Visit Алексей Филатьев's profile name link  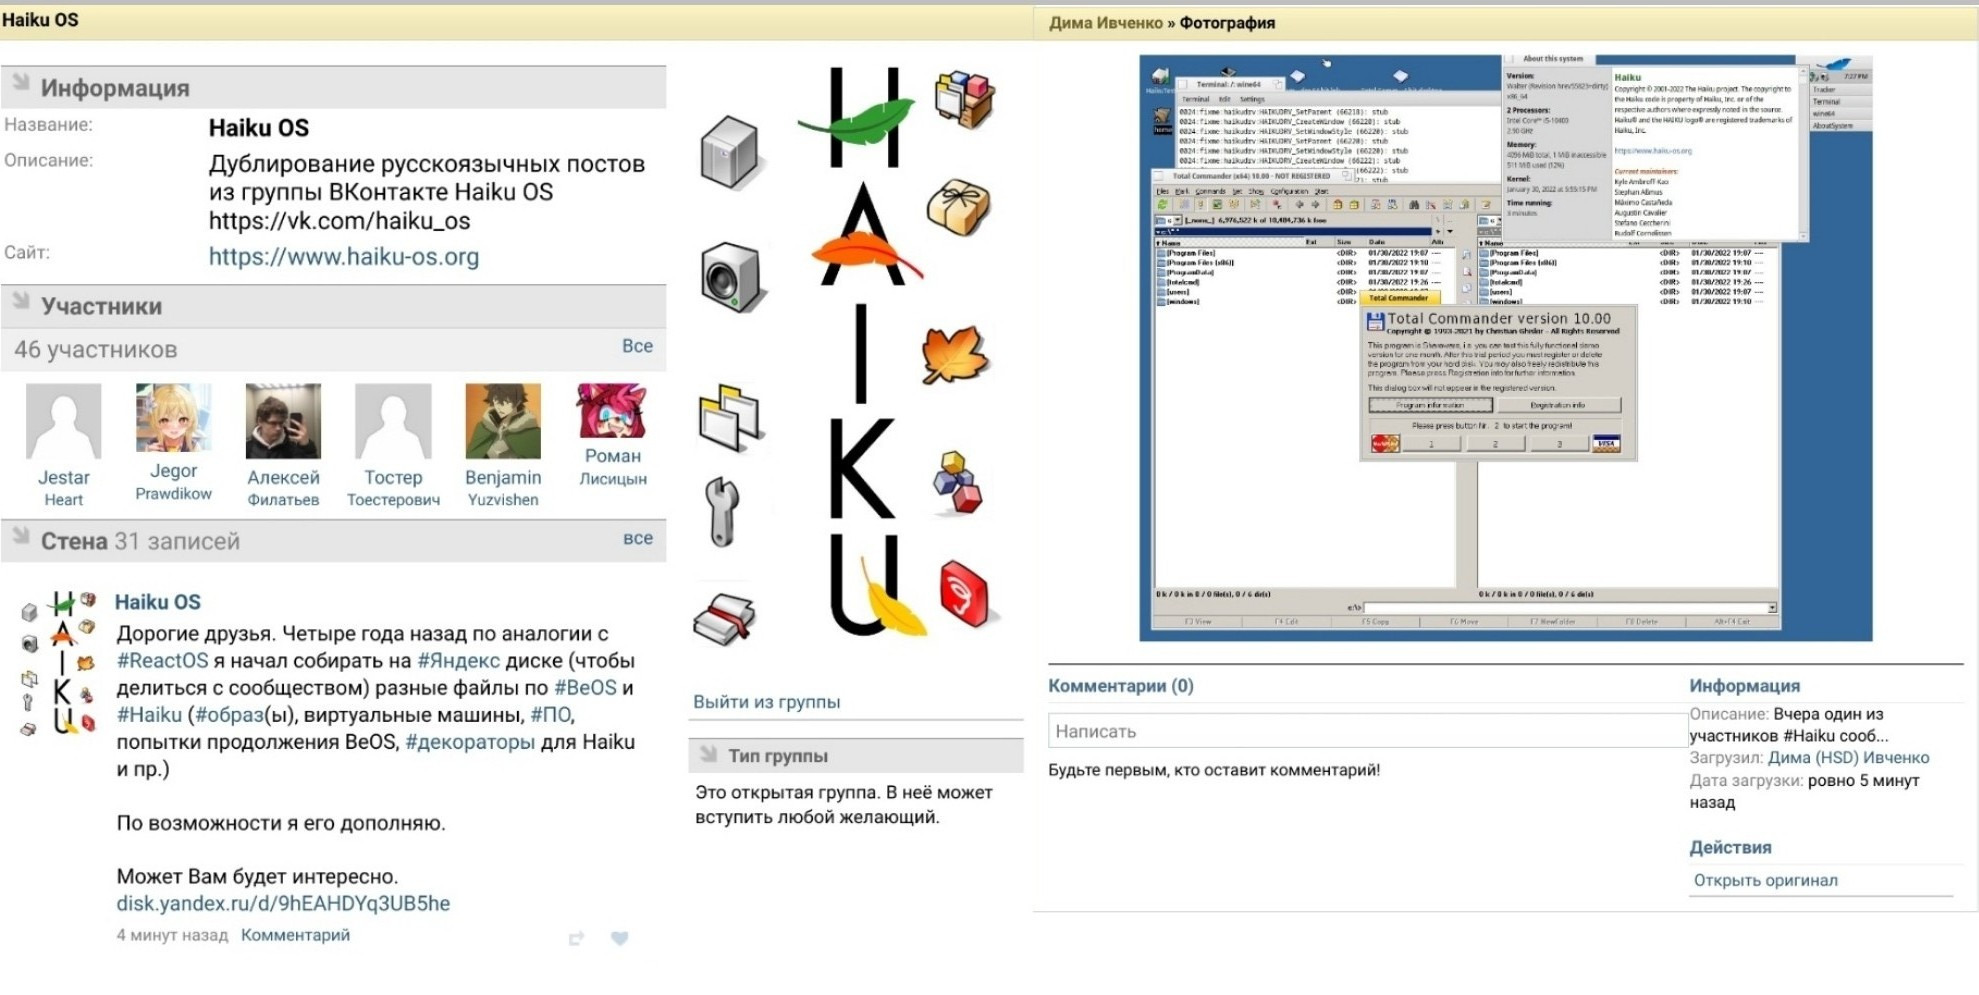click(x=283, y=488)
